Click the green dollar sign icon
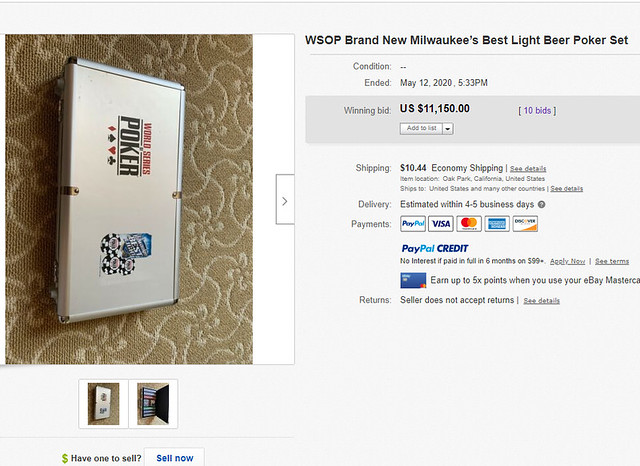This screenshot has width=640, height=466. (x=65, y=458)
